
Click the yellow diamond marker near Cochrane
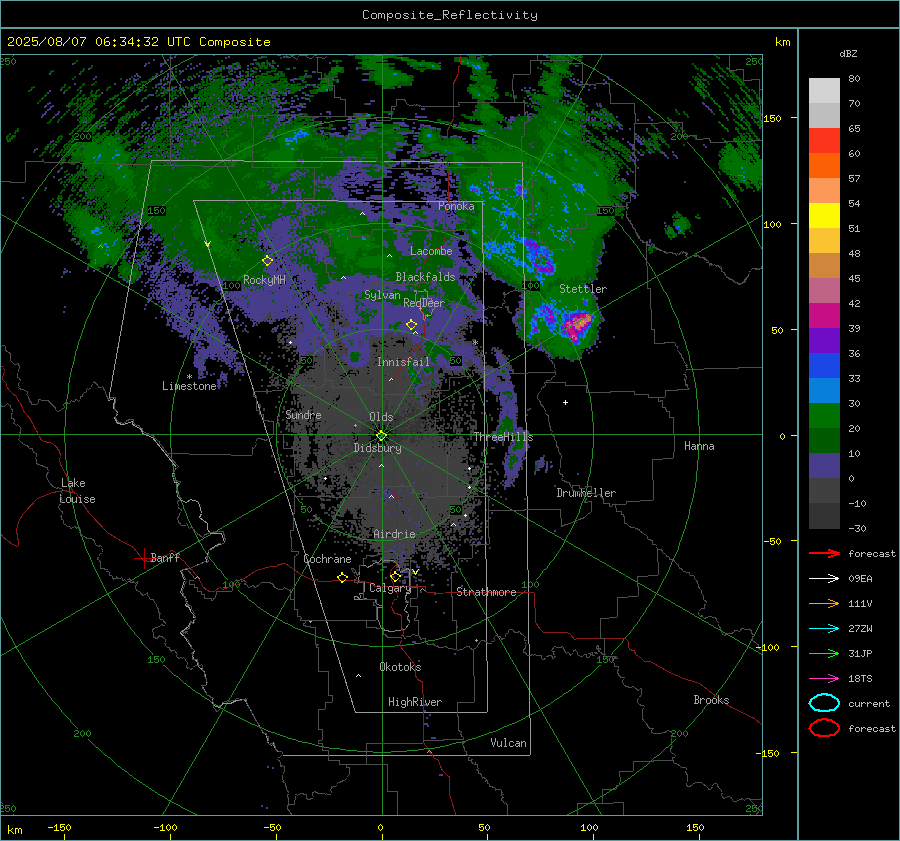pos(343,577)
